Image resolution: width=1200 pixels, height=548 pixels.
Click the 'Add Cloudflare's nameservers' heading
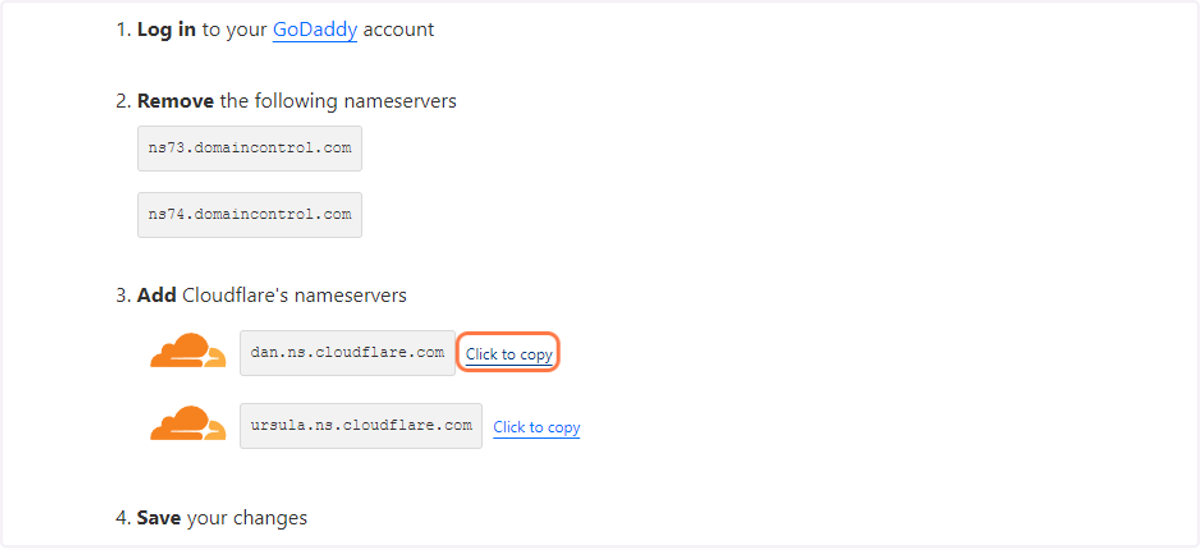(x=272, y=295)
